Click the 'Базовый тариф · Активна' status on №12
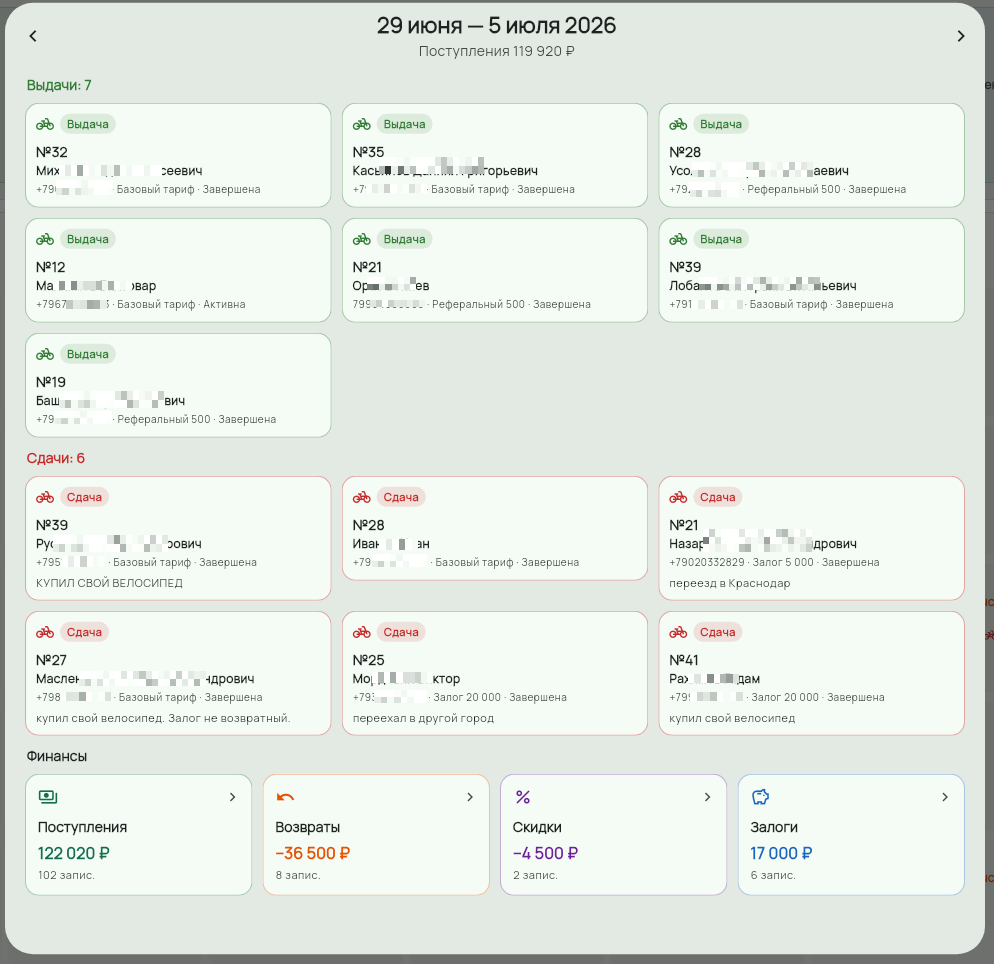Viewport: 994px width, 964px height. (181, 304)
